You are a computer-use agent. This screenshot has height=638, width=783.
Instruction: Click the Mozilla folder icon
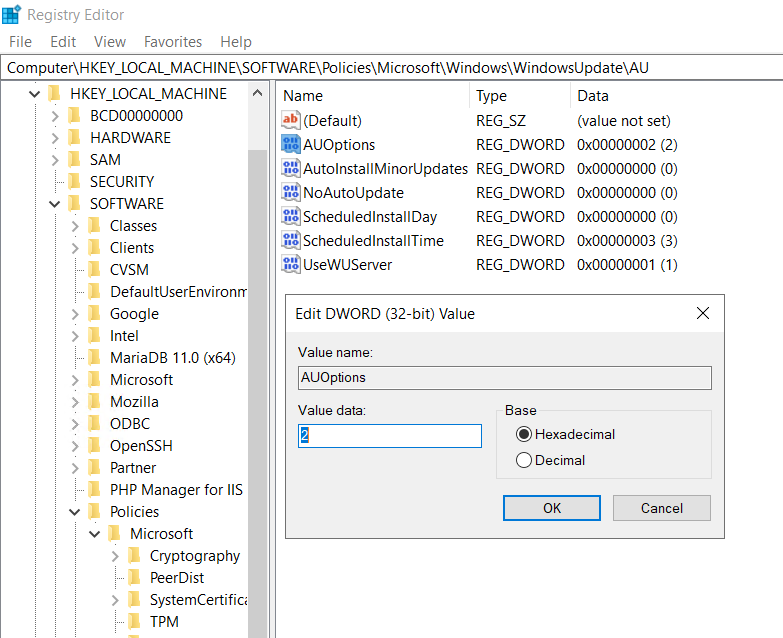(94, 401)
